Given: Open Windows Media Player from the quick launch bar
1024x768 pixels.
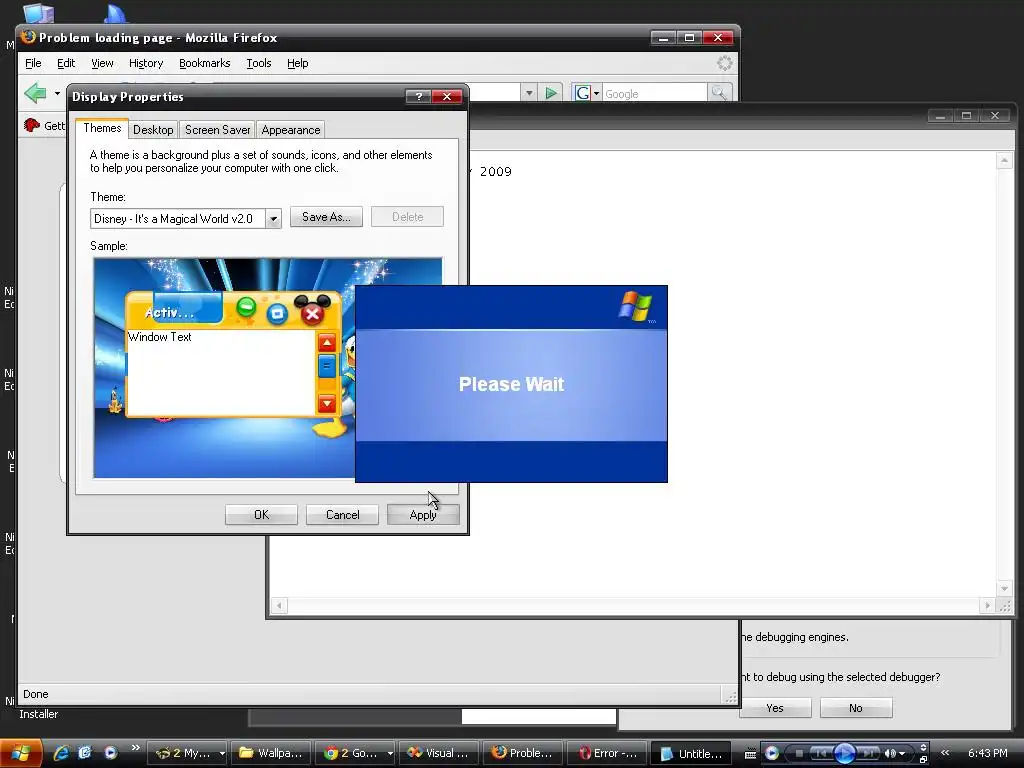Looking at the screenshot, I should pos(111,753).
